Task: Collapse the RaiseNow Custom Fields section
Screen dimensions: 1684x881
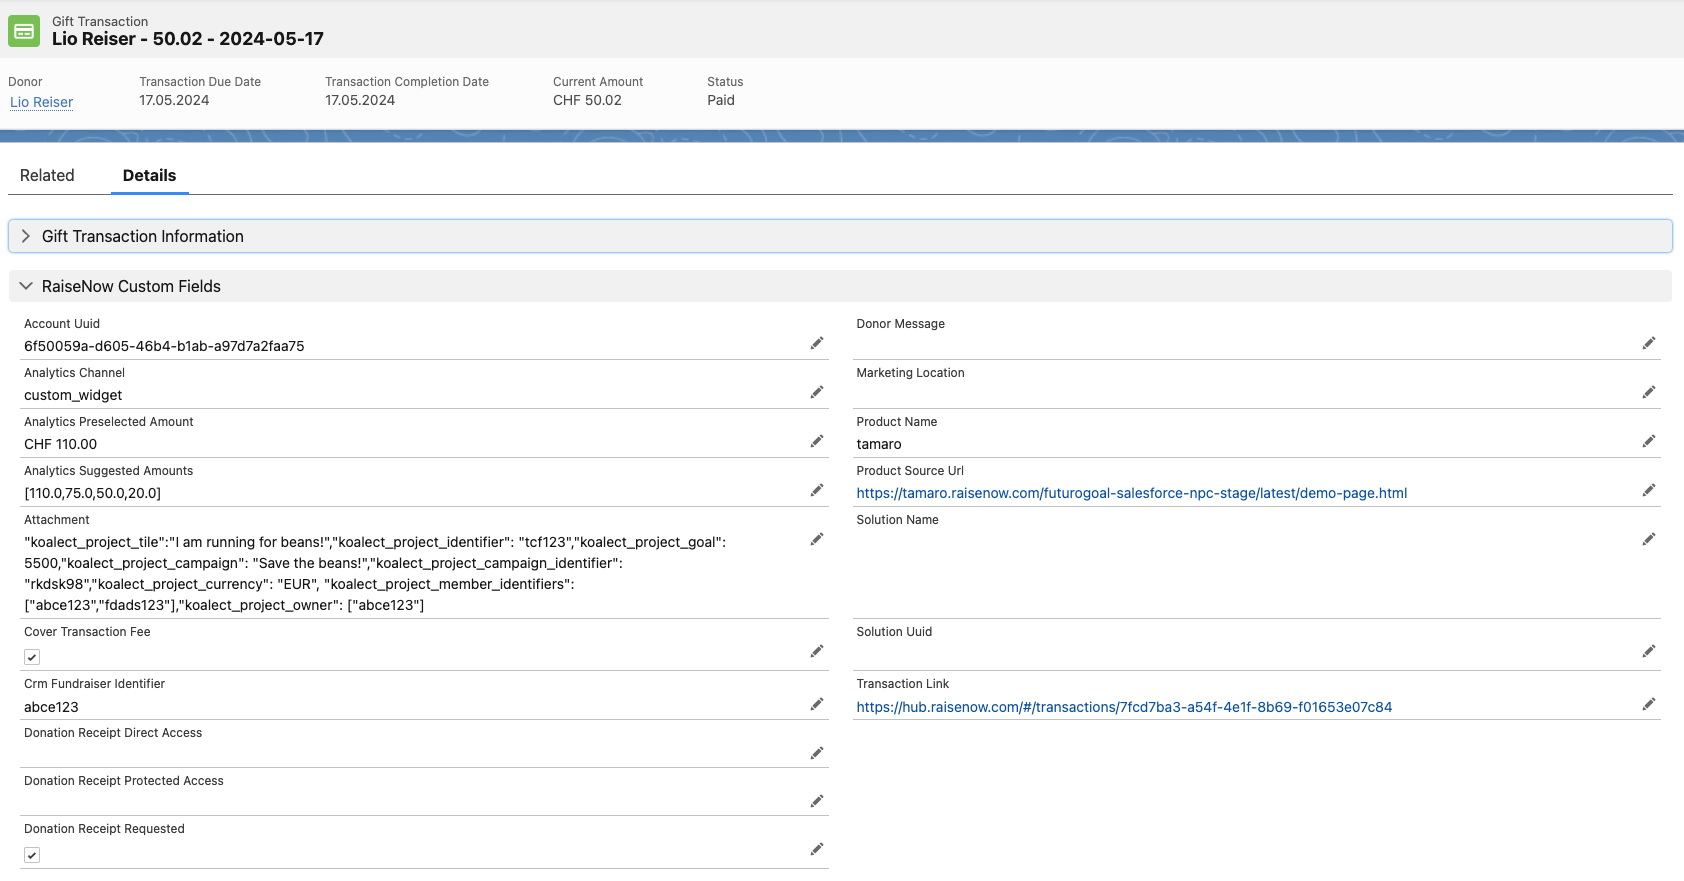Action: point(840,286)
